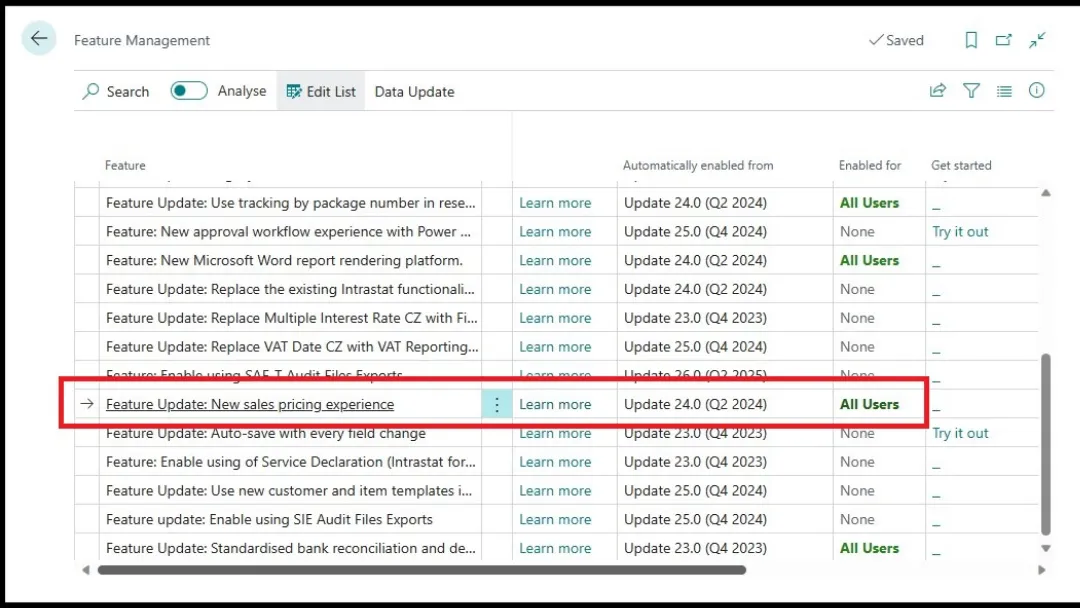The image size is (1080, 608).
Task: Click Learn more for new approval workflow row
Action: pos(555,232)
